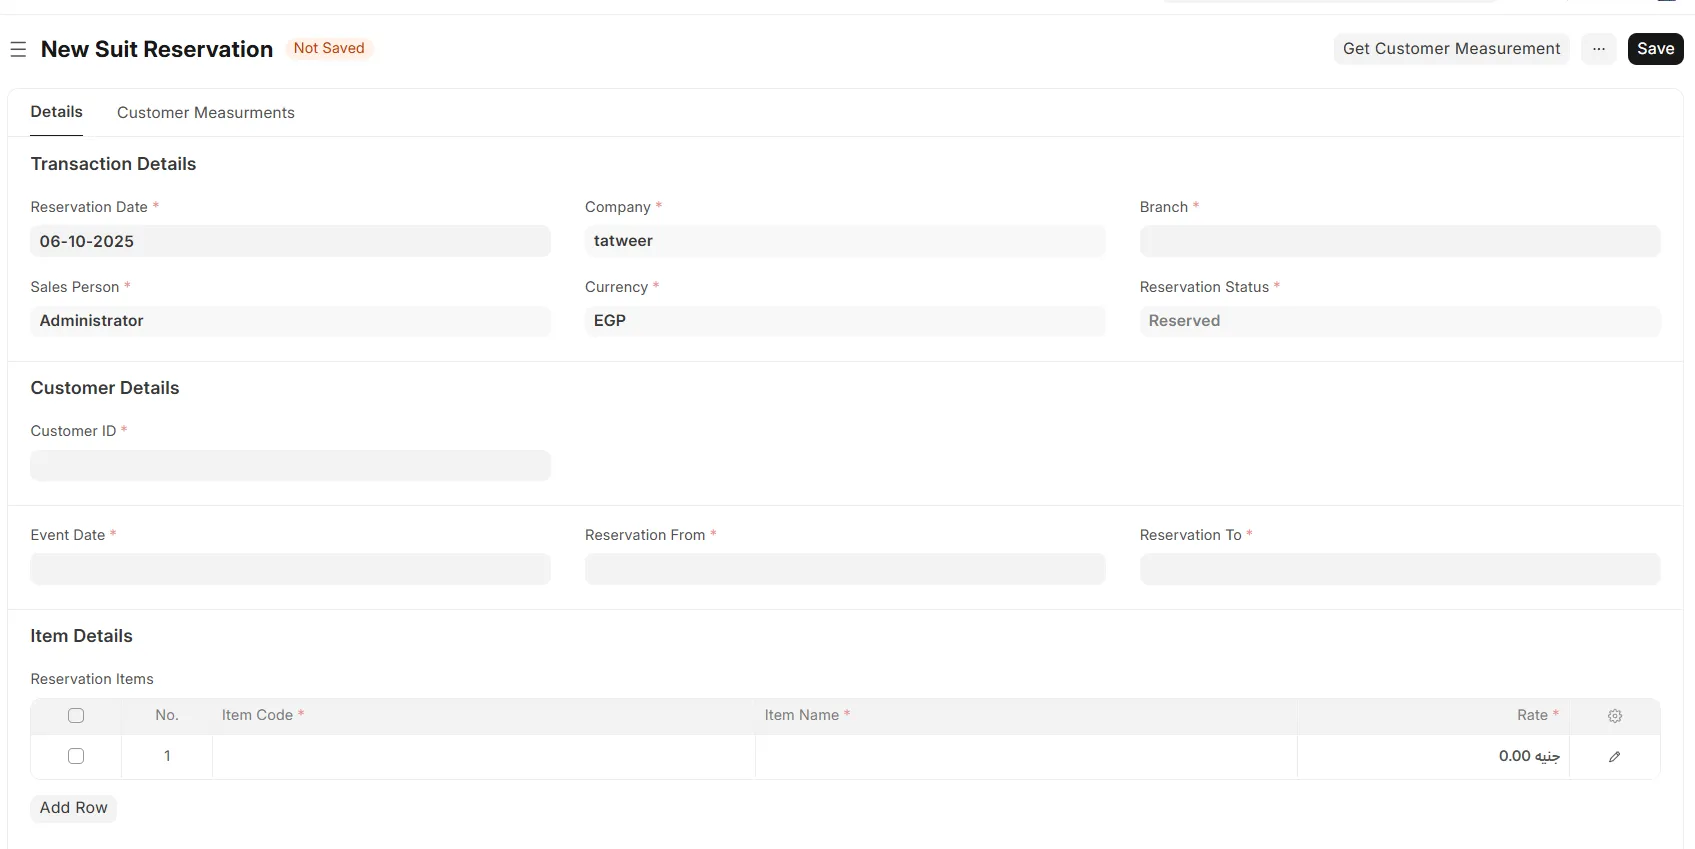This screenshot has height=849, width=1695.
Task: Open the Company link field
Action: coord(844,241)
